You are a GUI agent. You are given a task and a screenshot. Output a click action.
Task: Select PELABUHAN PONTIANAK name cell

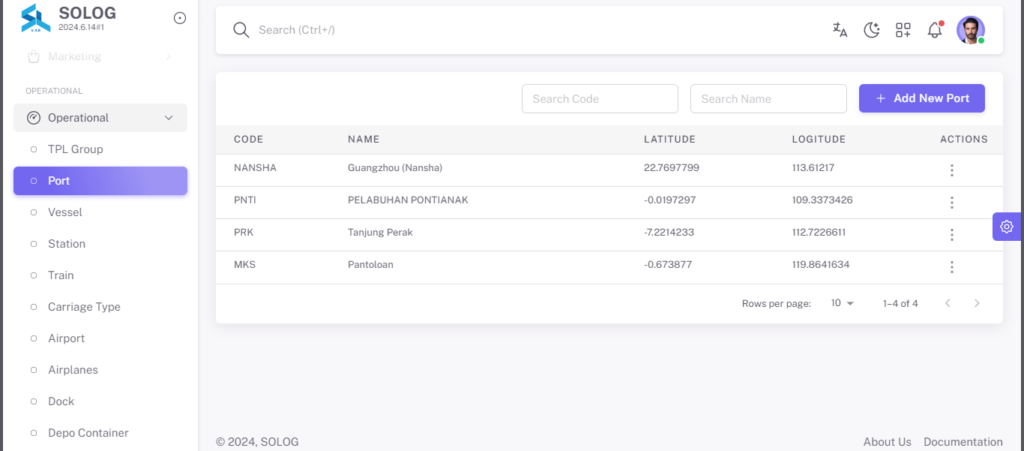pos(408,200)
